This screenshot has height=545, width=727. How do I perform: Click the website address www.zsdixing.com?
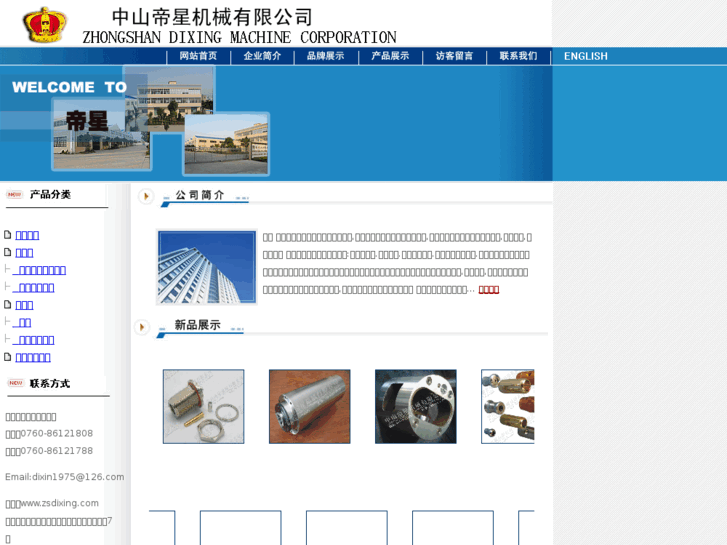pyautogui.click(x=59, y=503)
